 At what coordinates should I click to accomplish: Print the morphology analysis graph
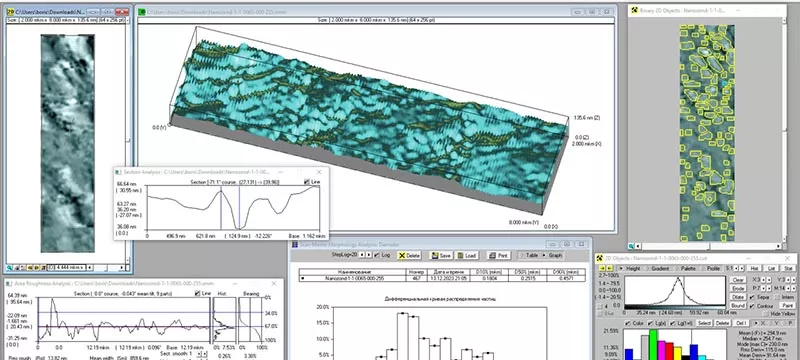(x=498, y=255)
